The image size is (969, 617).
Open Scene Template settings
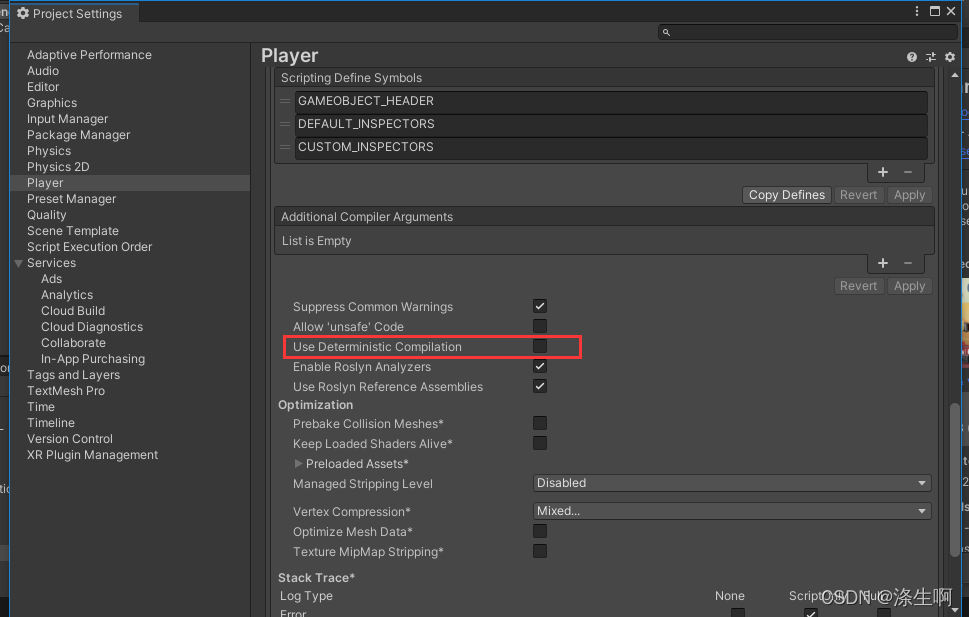pyautogui.click(x=72, y=231)
